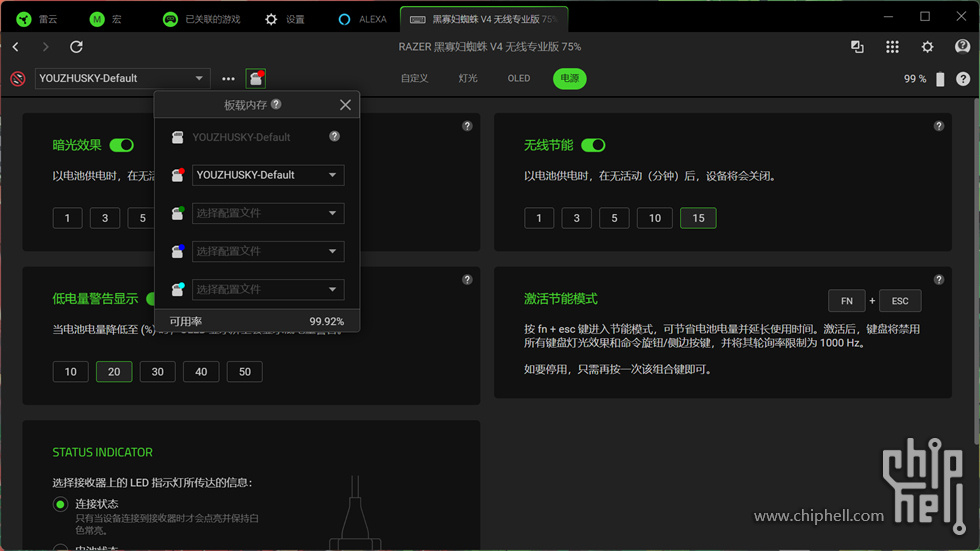Toggle the 无线节能 switch
Image resolution: width=980 pixels, height=551 pixels.
pyautogui.click(x=593, y=145)
